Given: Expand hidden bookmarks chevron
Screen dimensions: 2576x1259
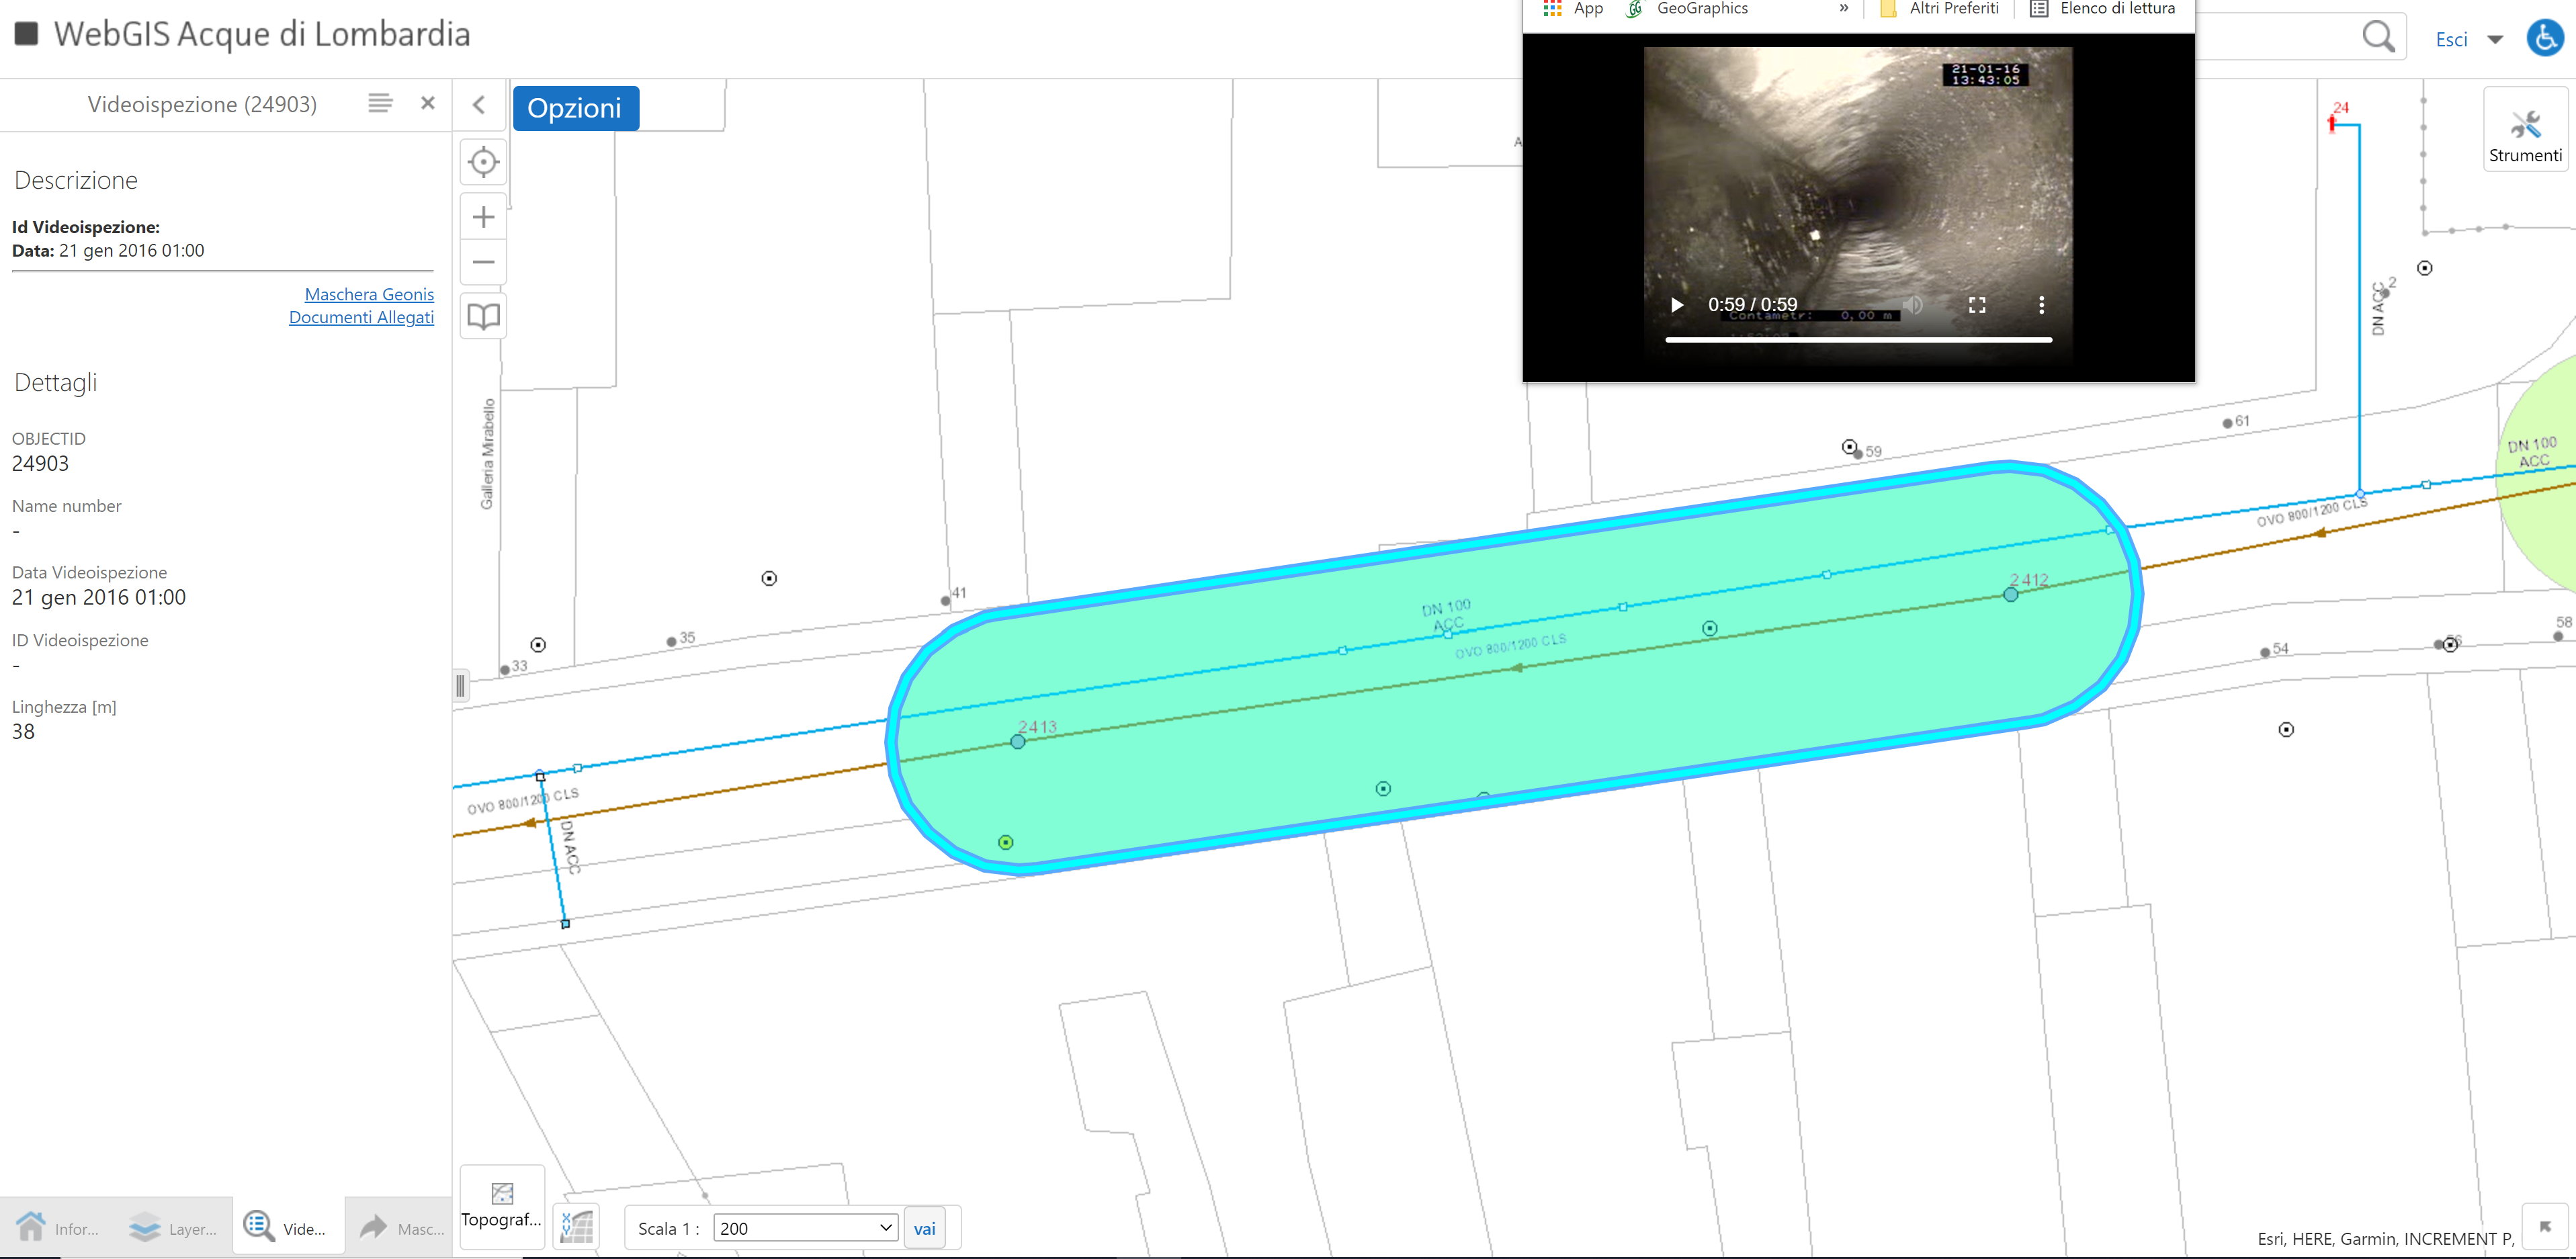Looking at the screenshot, I should [x=1844, y=8].
